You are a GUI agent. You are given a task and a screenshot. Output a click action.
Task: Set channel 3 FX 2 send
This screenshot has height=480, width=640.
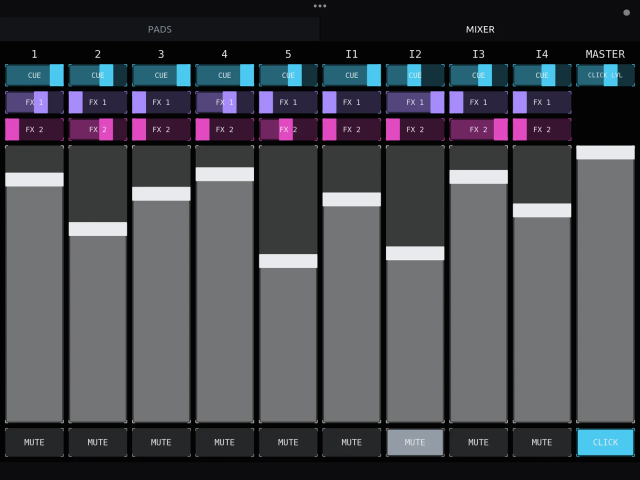point(161,129)
